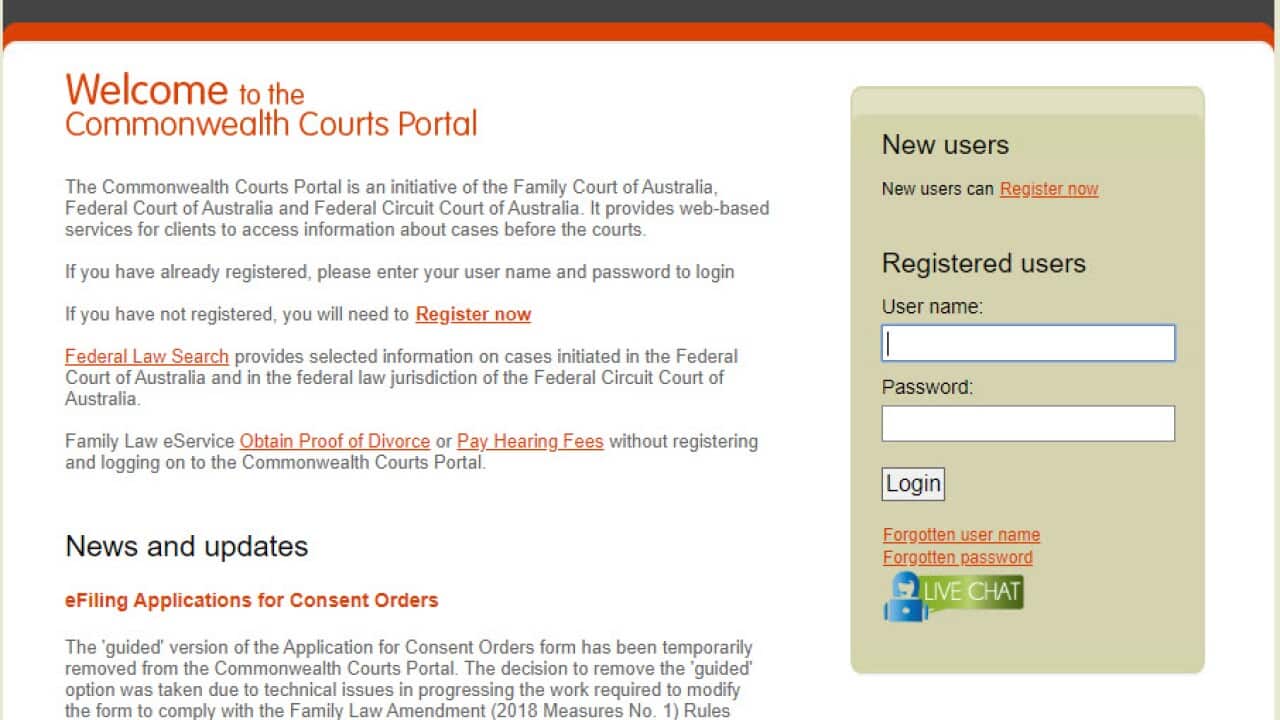
Task: Click the Registered users panel heading
Action: click(x=983, y=263)
